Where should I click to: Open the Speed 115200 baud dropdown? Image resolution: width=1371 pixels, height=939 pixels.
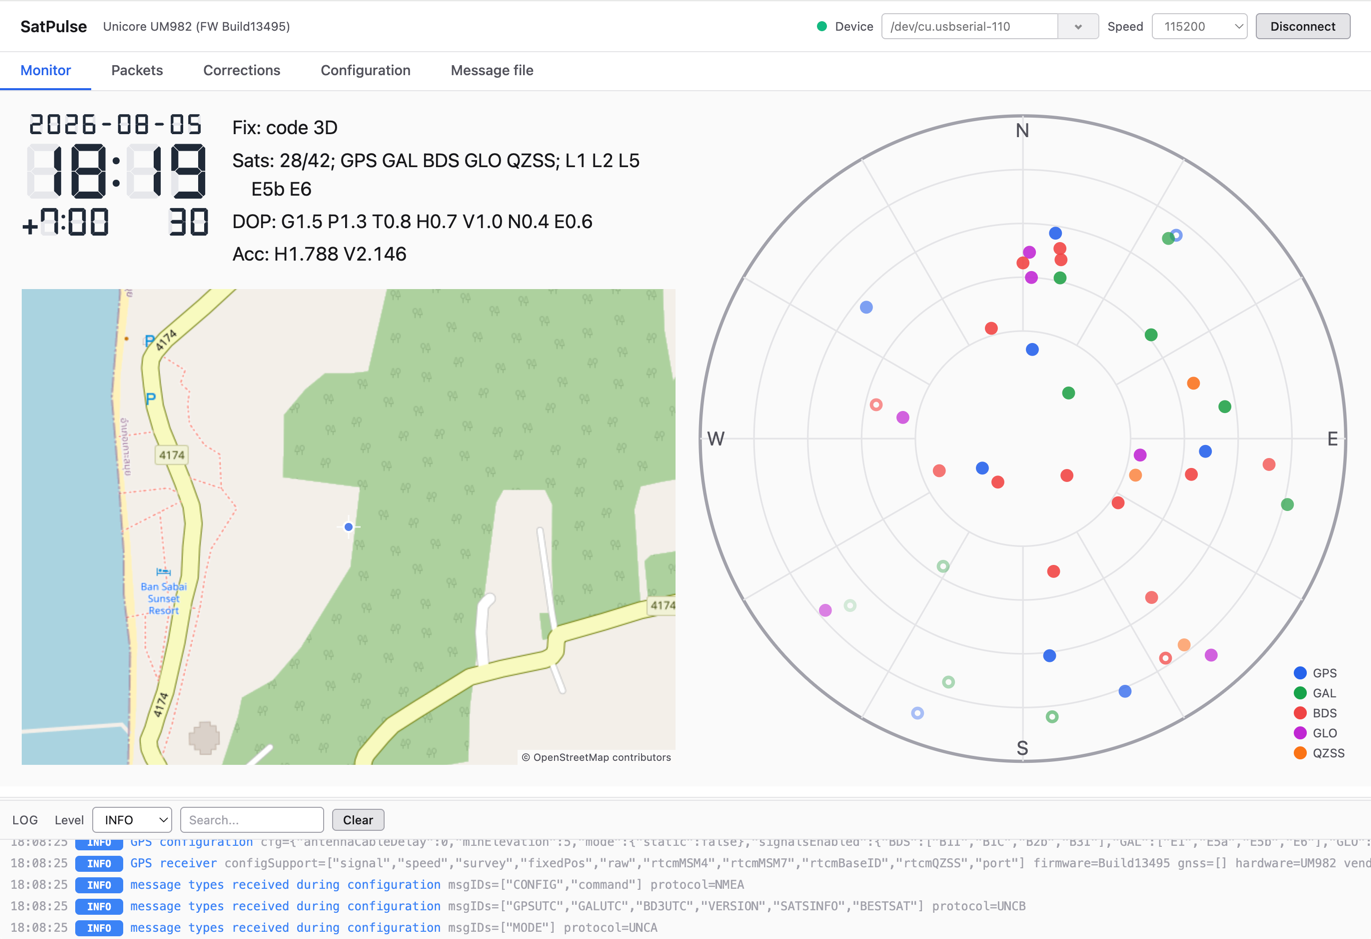pyautogui.click(x=1200, y=27)
